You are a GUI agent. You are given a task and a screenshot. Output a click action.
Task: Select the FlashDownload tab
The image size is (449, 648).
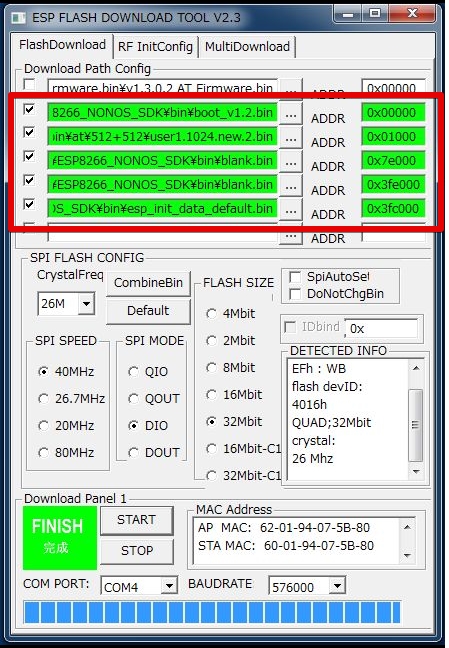pyautogui.click(x=62, y=45)
